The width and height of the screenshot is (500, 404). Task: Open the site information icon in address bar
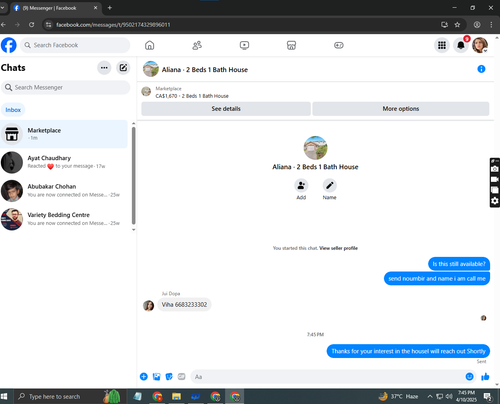[49, 25]
